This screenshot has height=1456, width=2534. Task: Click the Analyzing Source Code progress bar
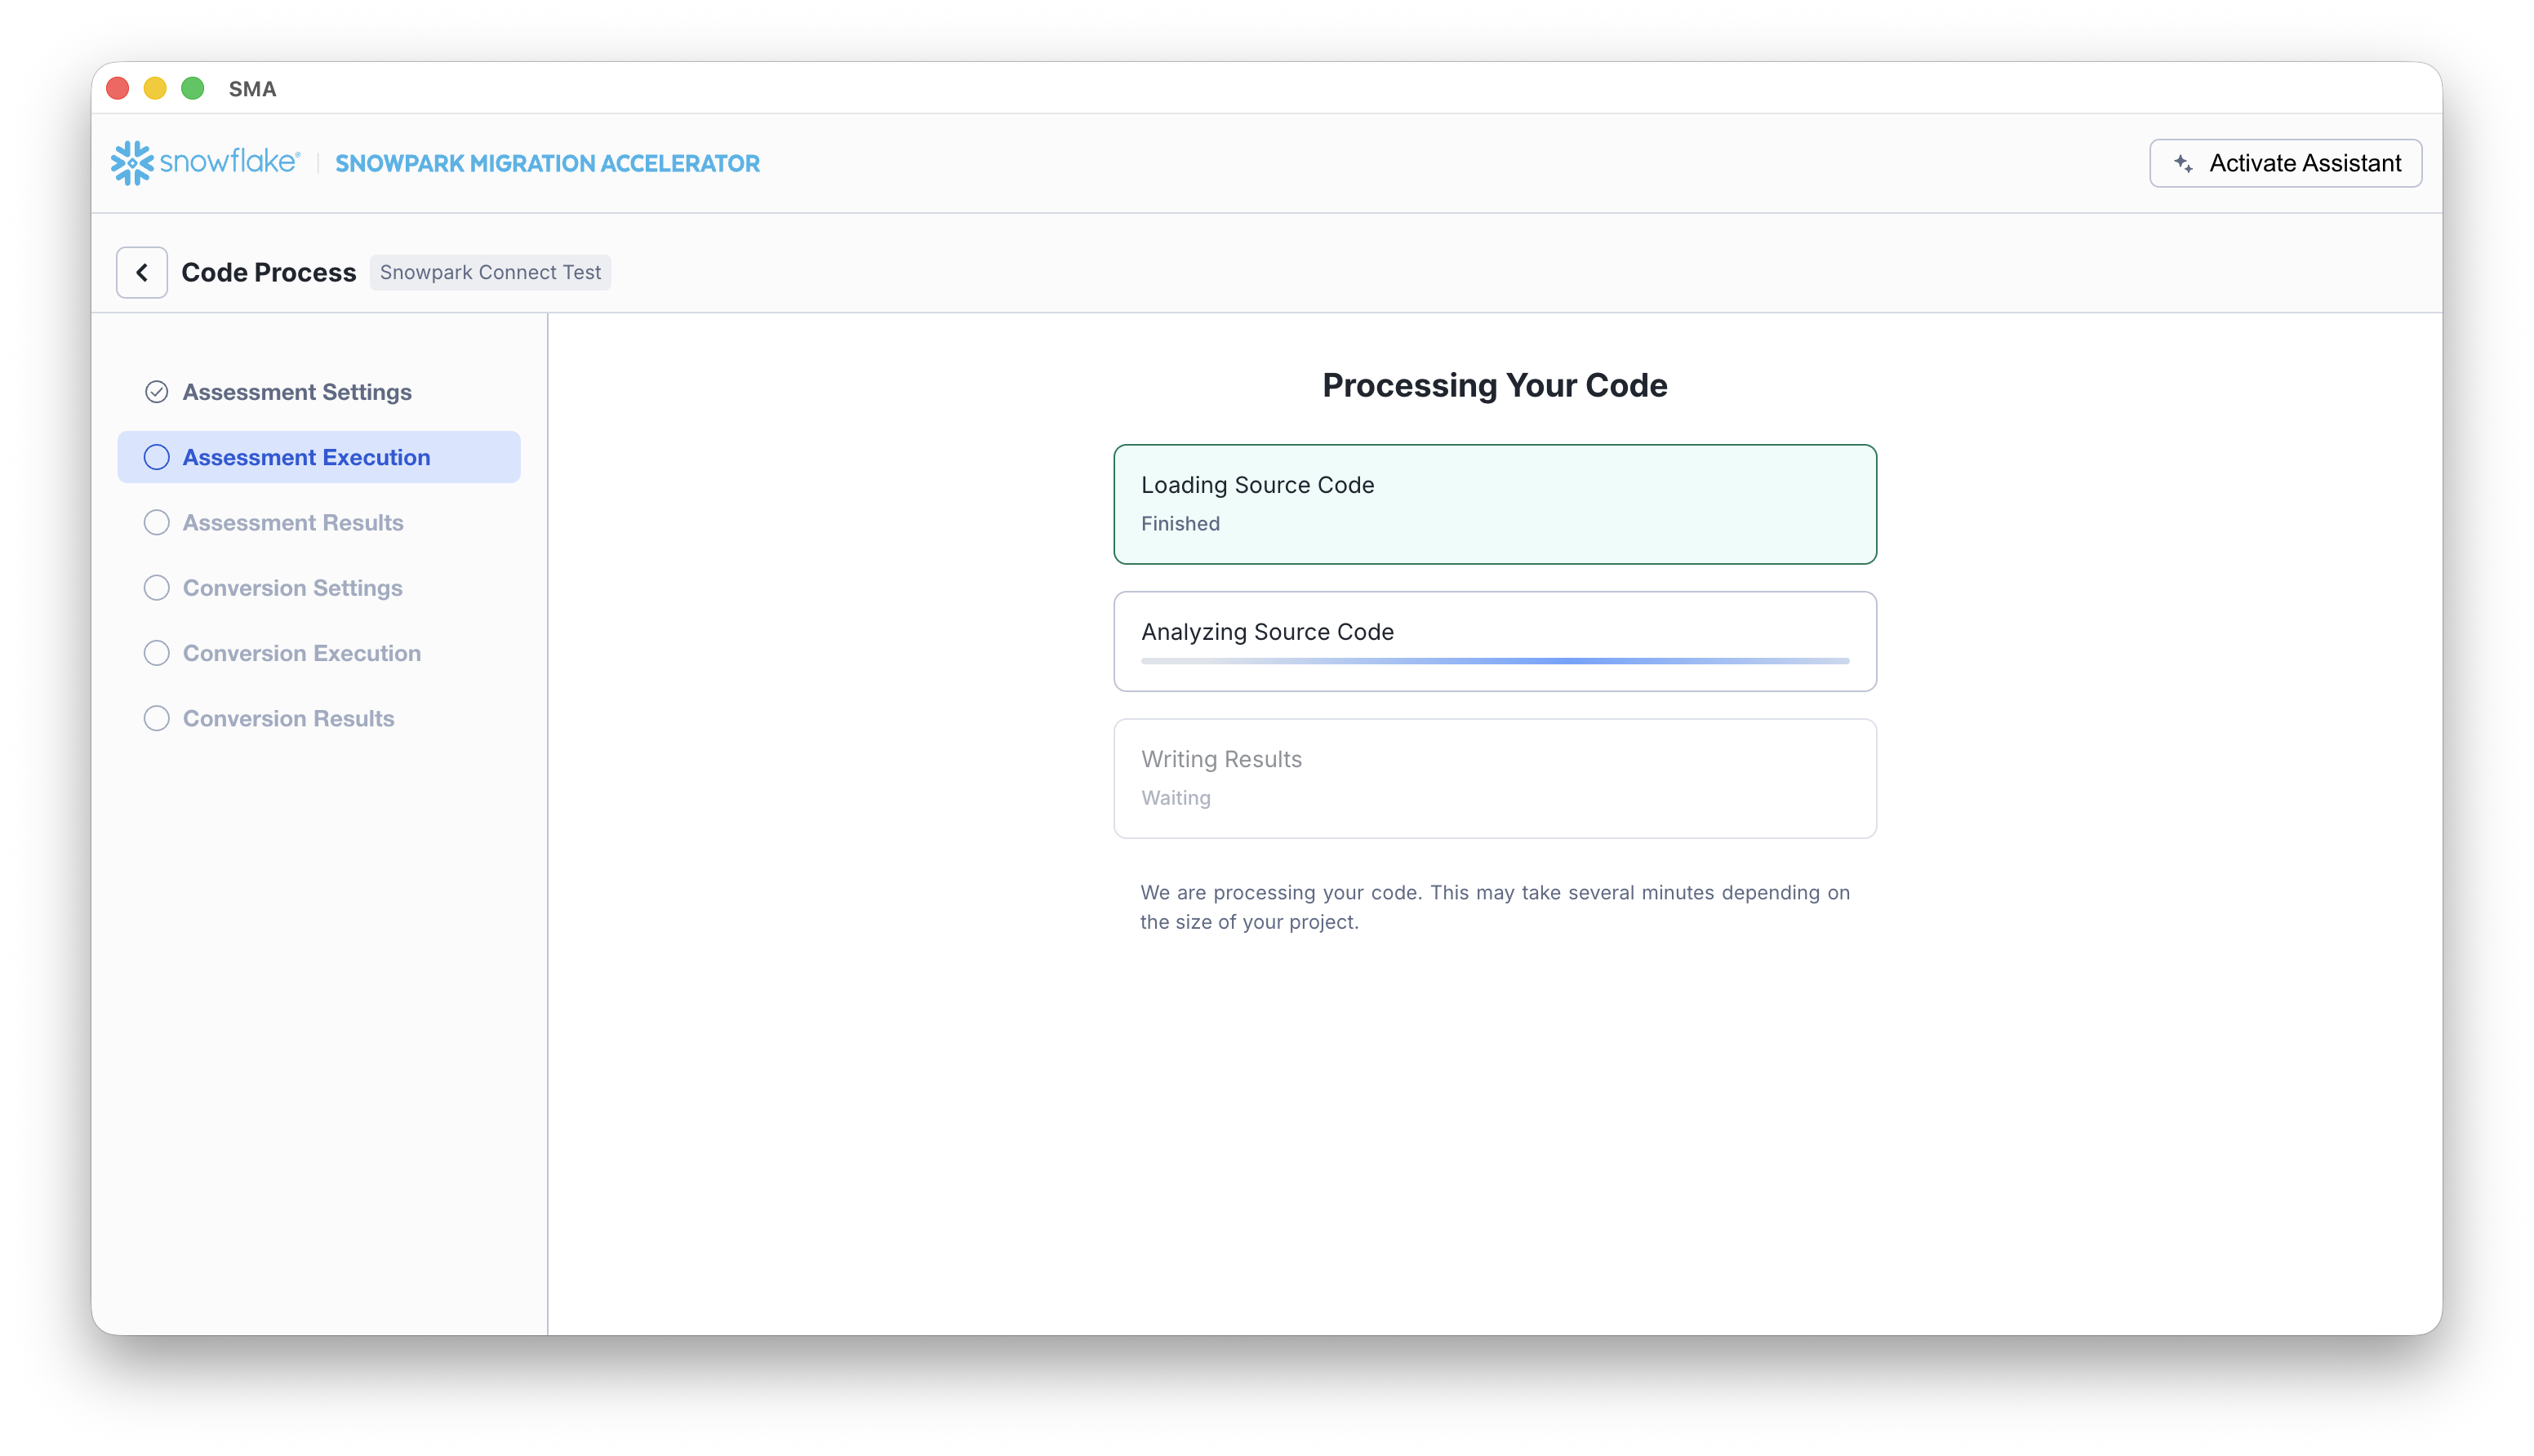[x=1494, y=661]
